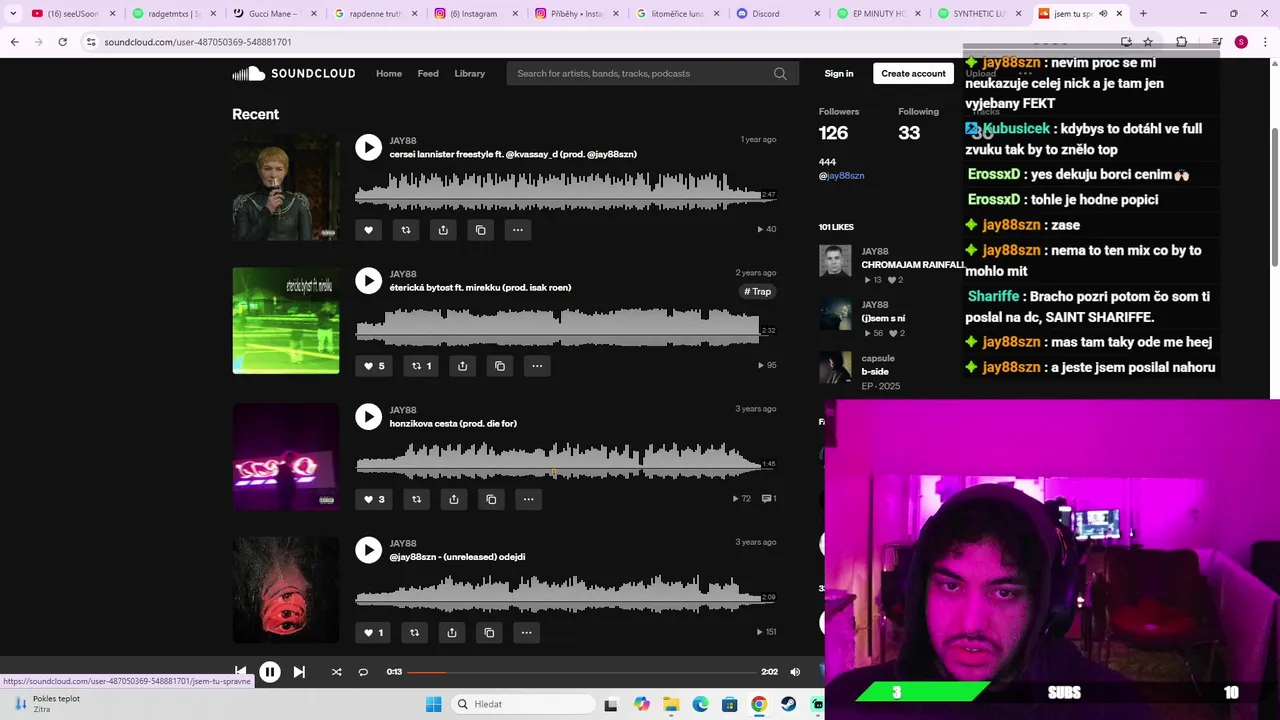Bookmark this page with star icon
The image size is (1280, 720).
1148,42
